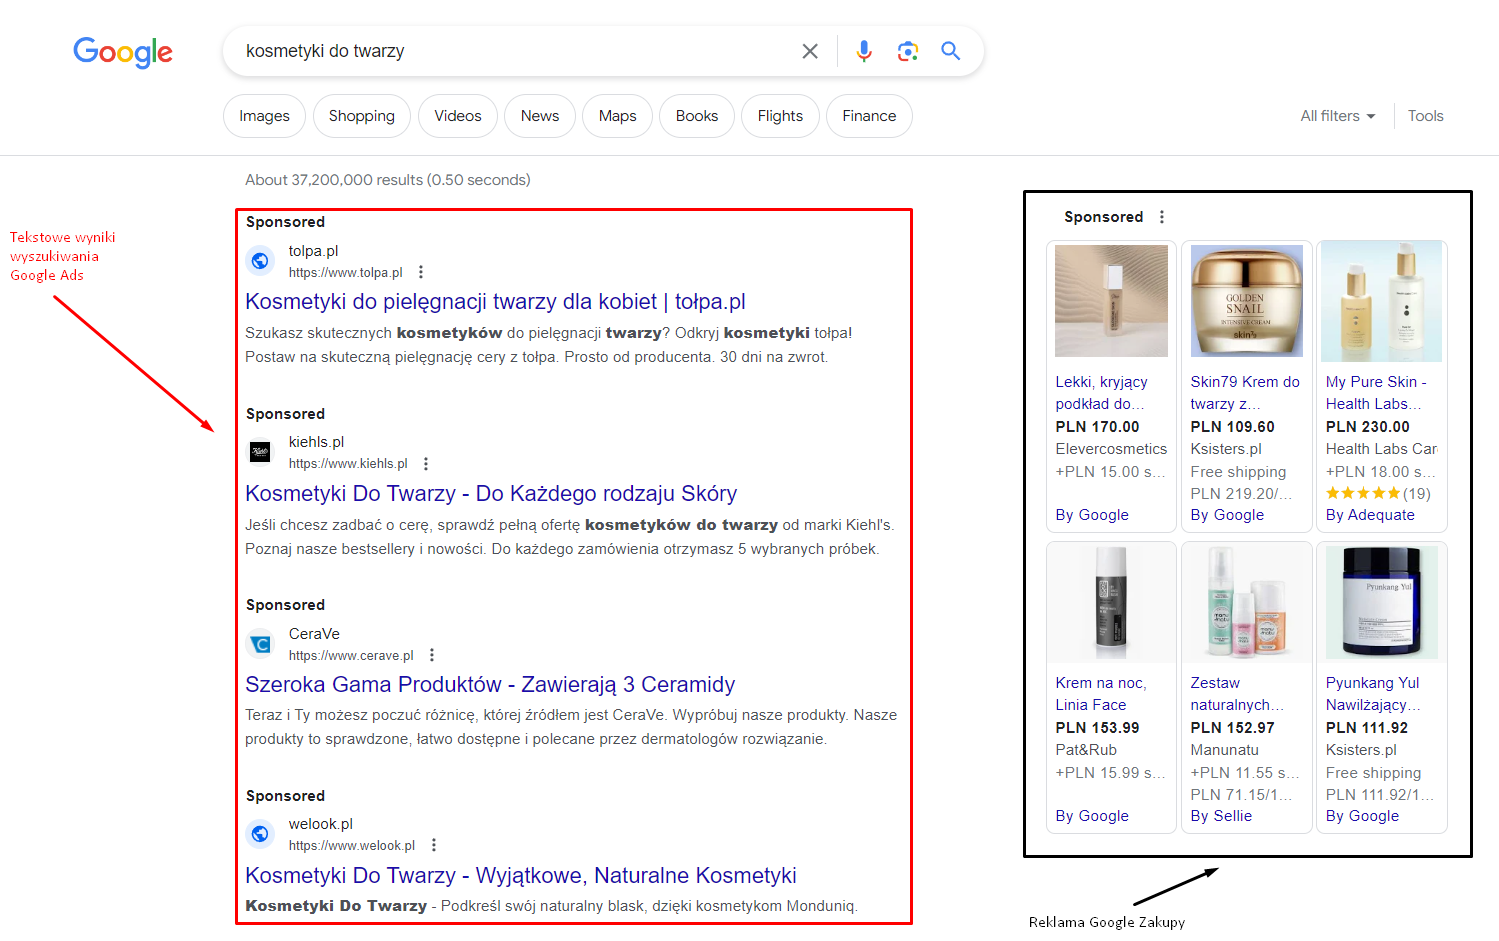This screenshot has height=941, width=1499.
Task: Click the My Pure Skin - Health Labs title
Action: pyautogui.click(x=1376, y=393)
